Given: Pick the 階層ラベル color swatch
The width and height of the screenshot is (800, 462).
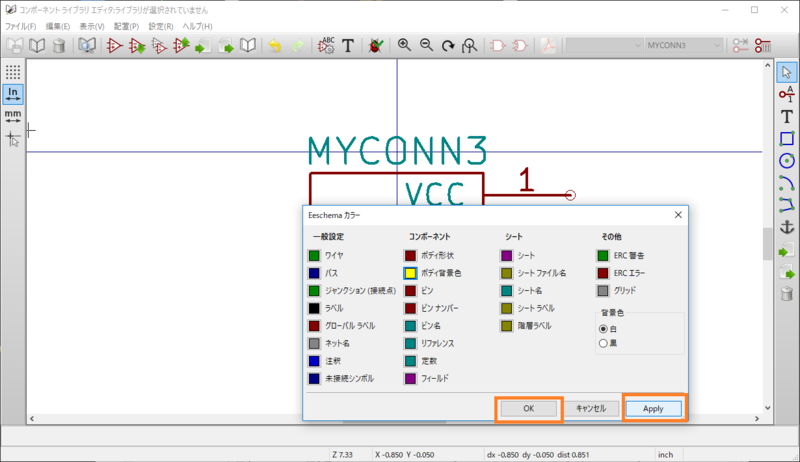Looking at the screenshot, I should pos(506,326).
